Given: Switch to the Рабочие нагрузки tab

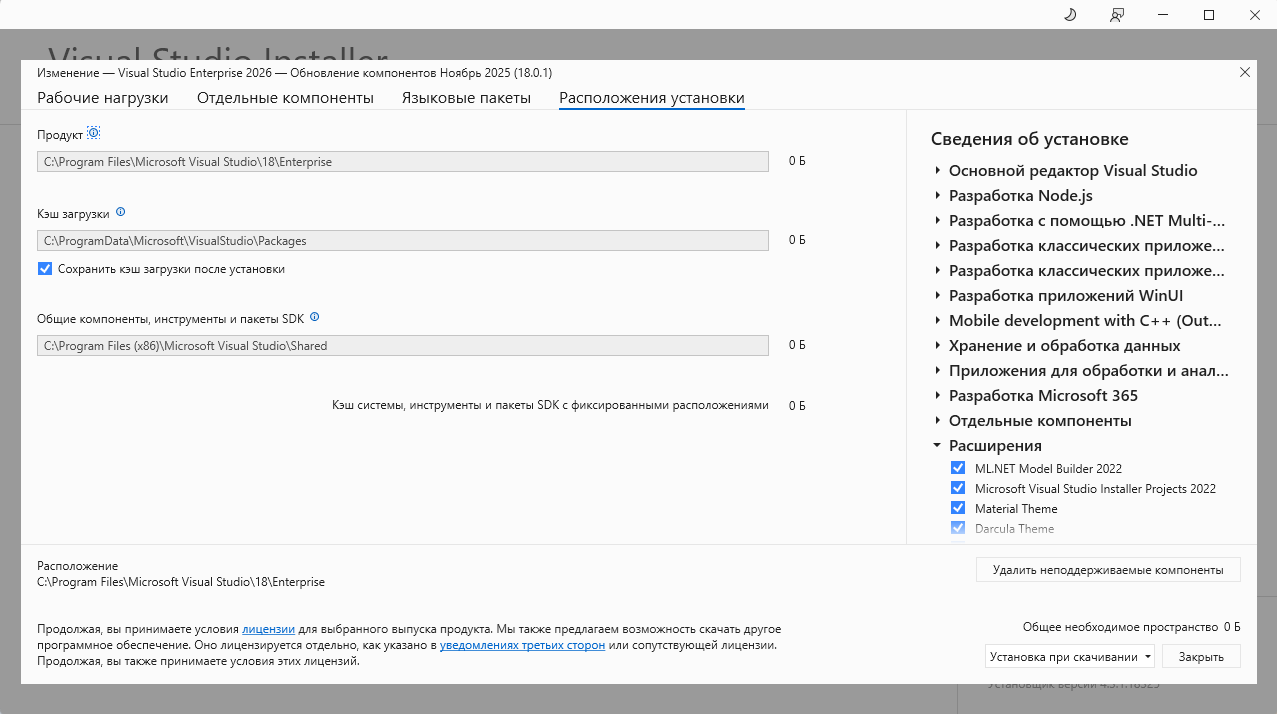Looking at the screenshot, I should pyautogui.click(x=102, y=98).
